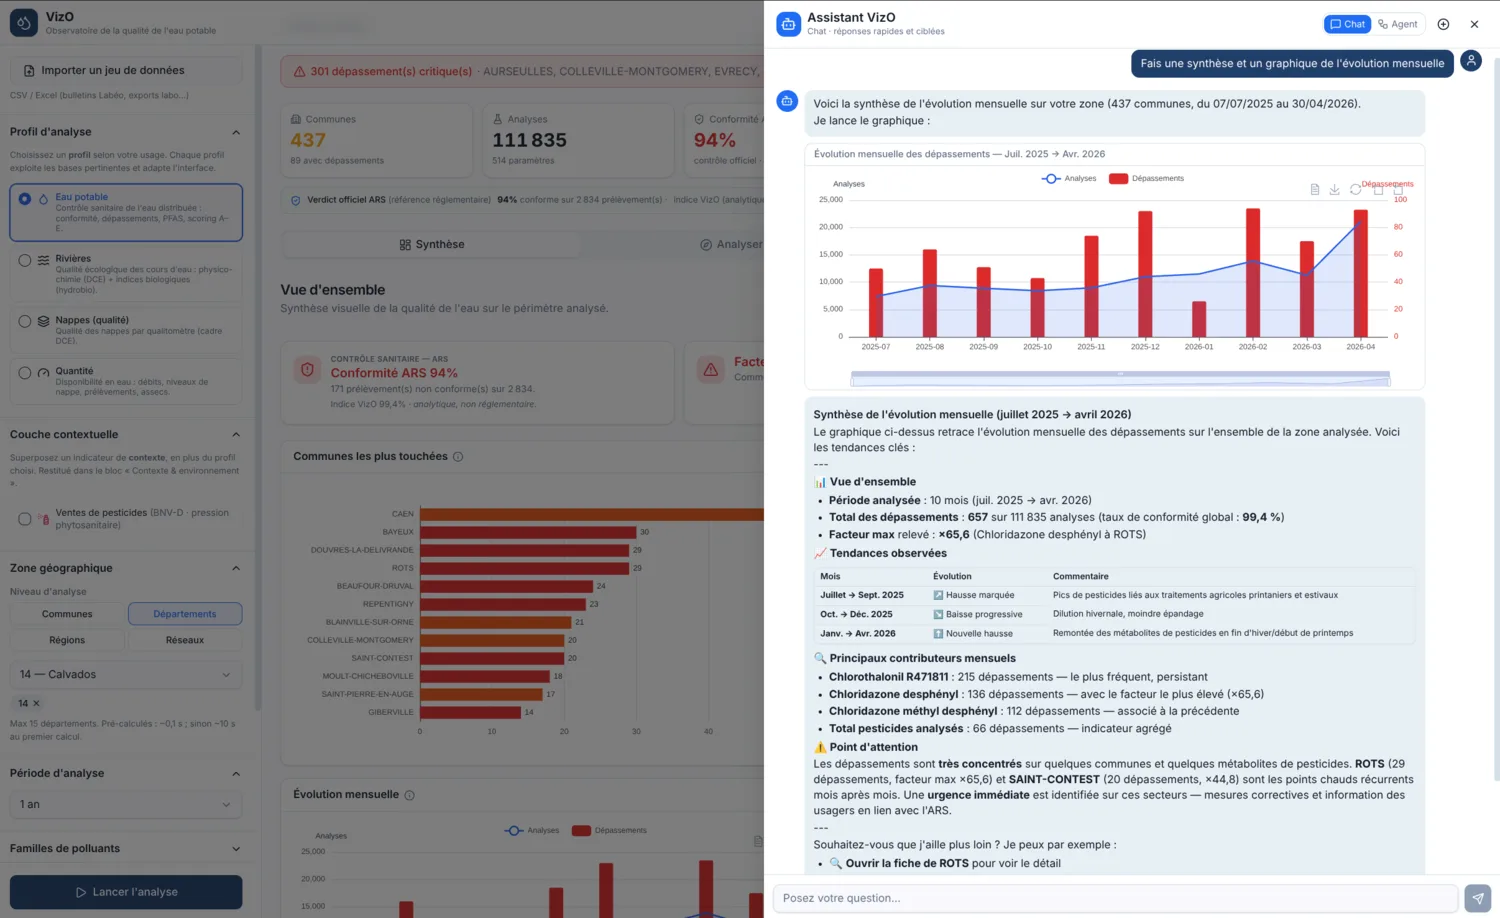Screen dimensions: 1500x918
Task: Collapse the Profil d'analyse section
Action: (236, 132)
